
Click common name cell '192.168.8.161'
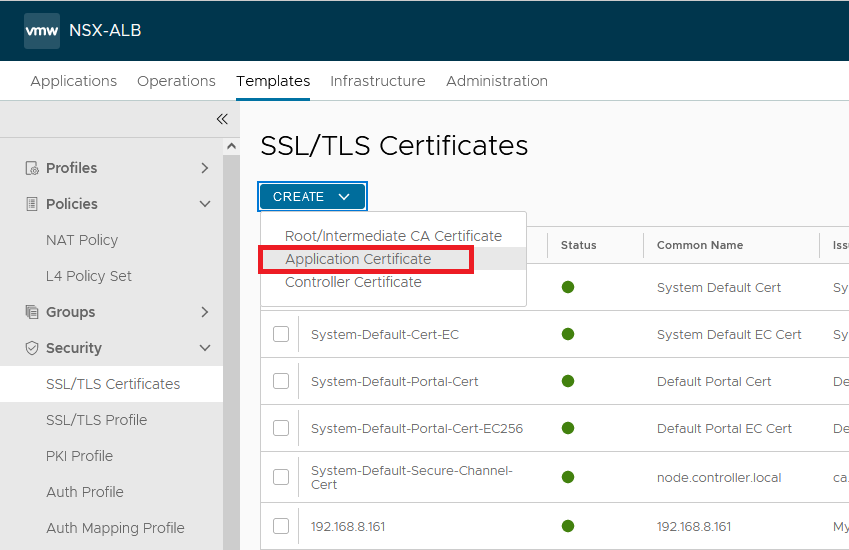[694, 526]
